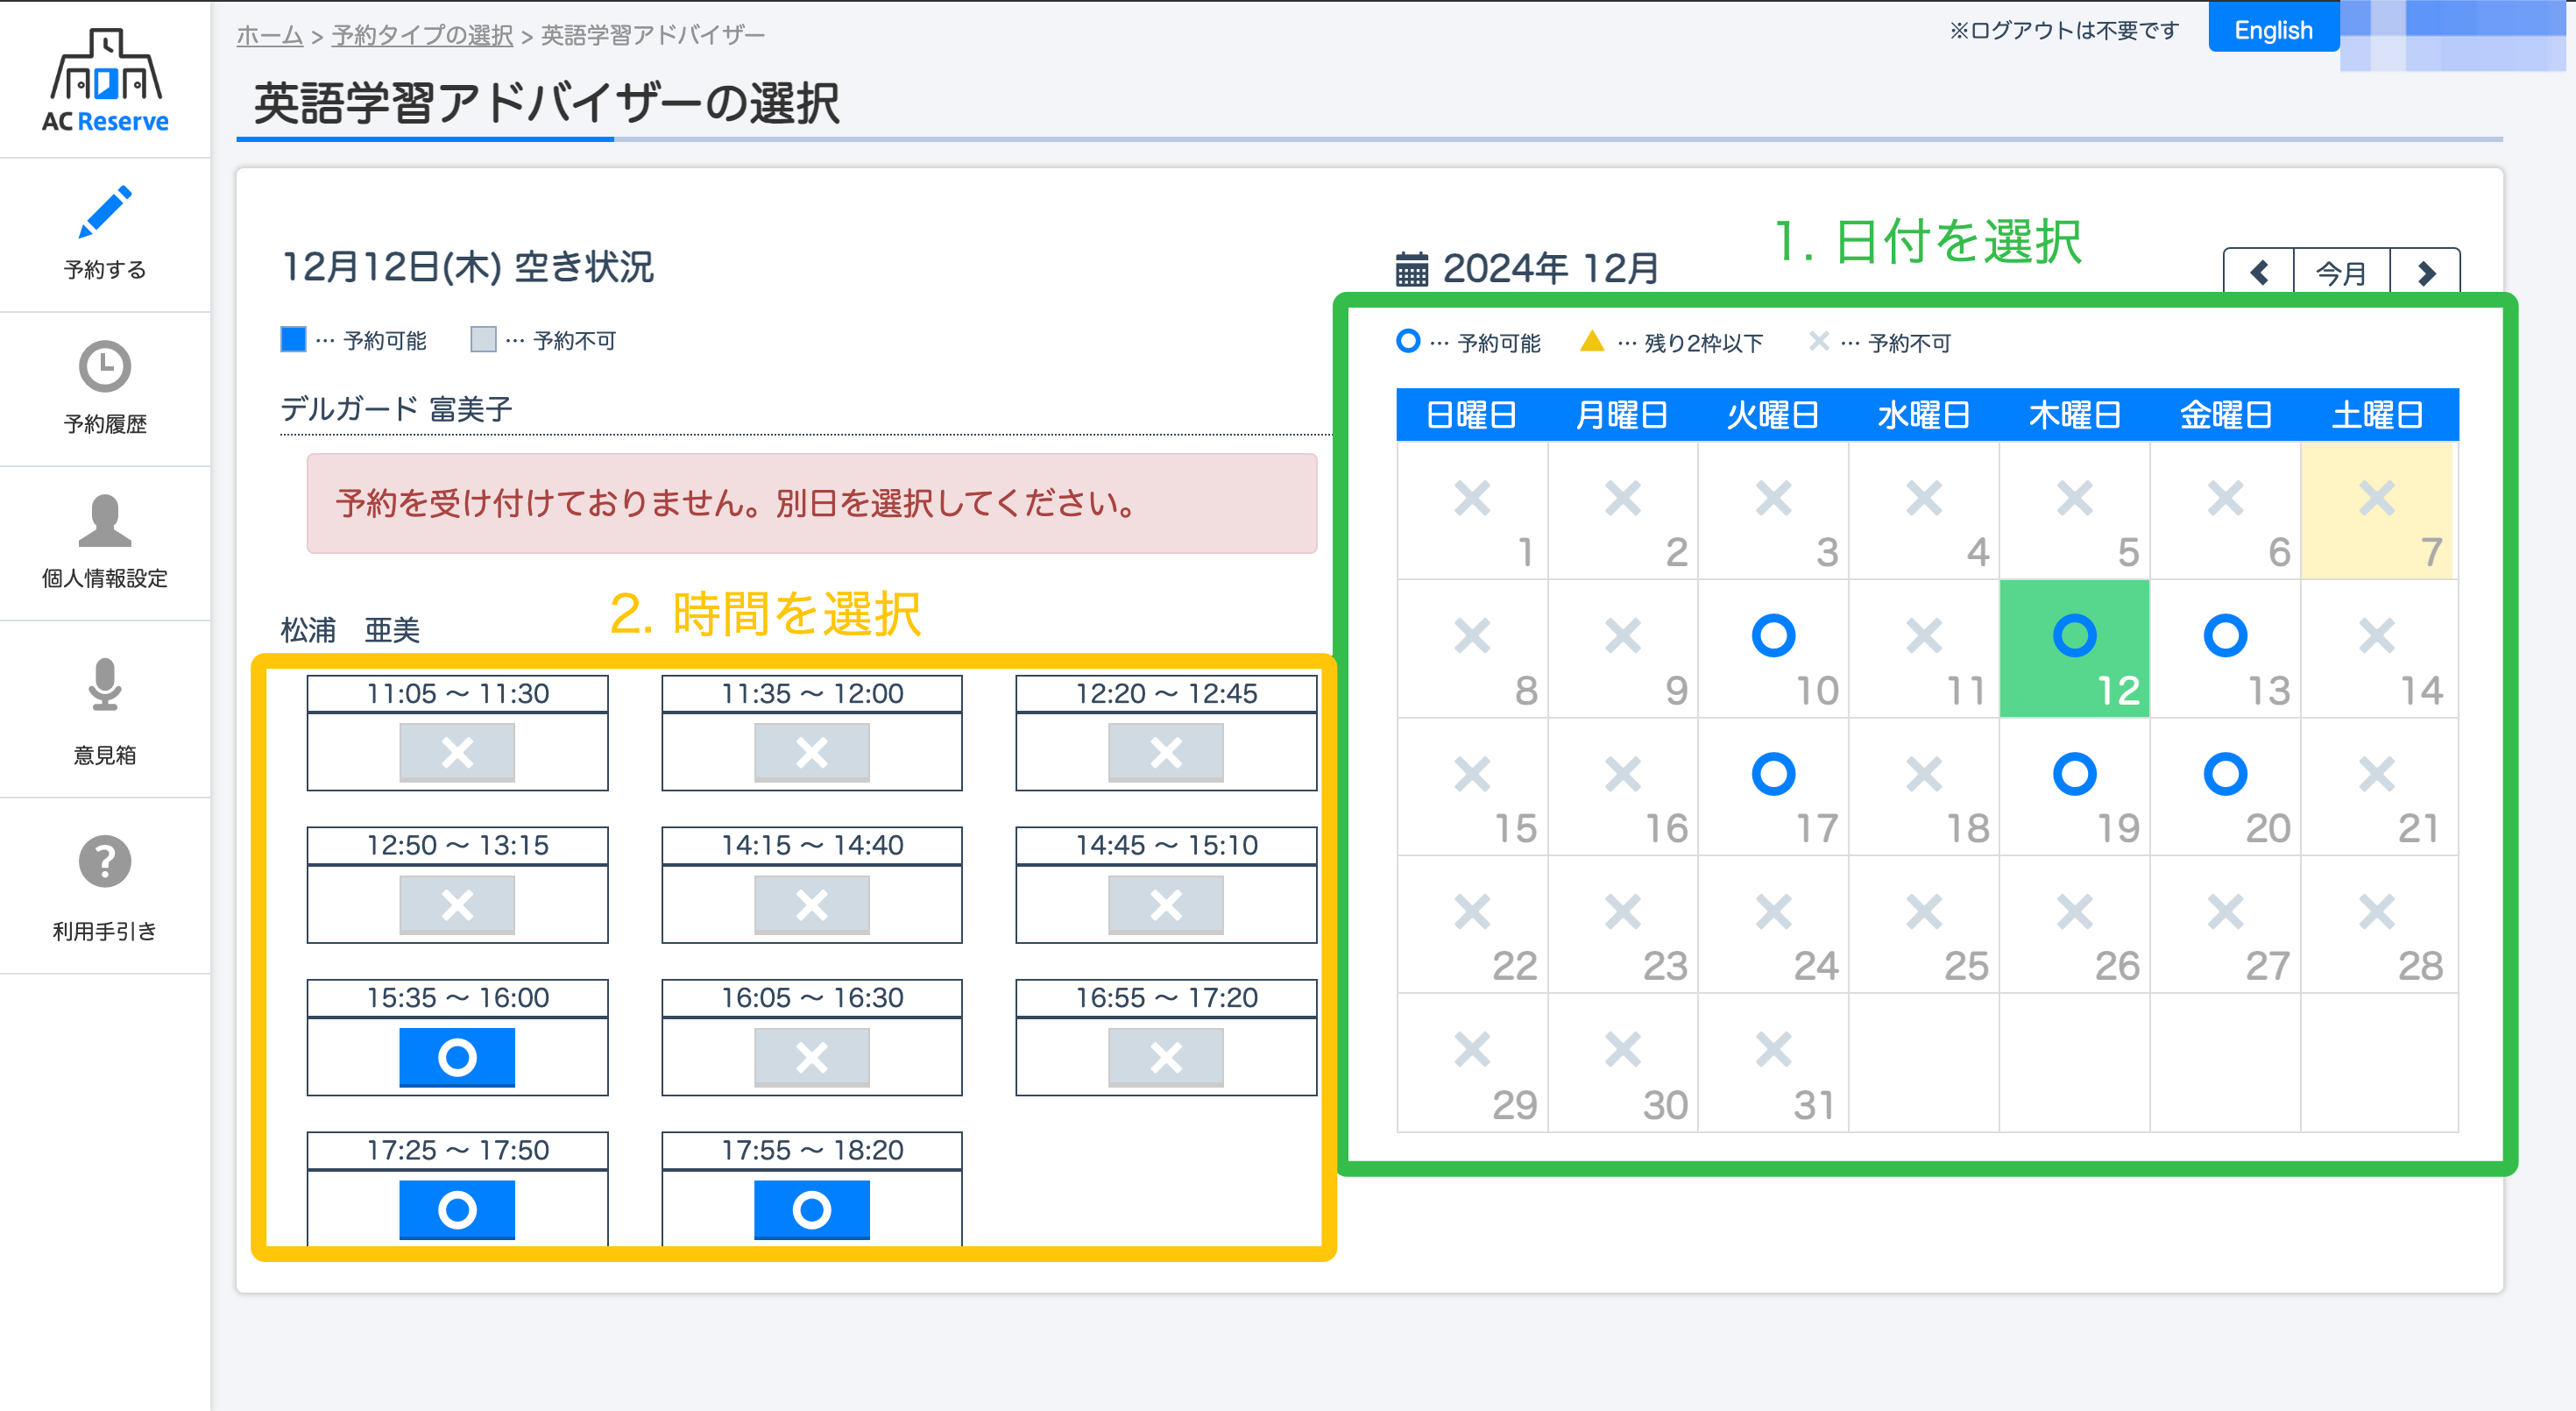Click the blurred user profile area
Viewport: 2576px width, 1411px height.
tap(2452, 35)
